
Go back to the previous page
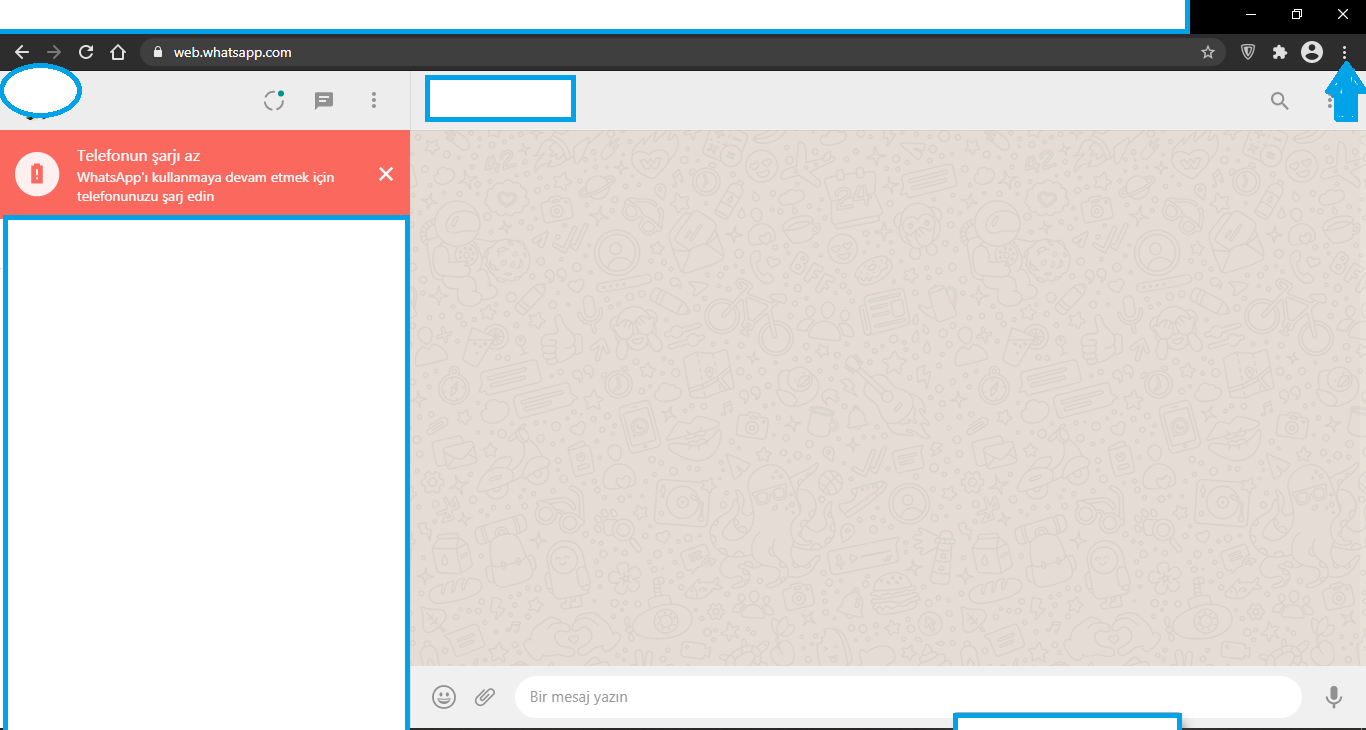point(22,52)
